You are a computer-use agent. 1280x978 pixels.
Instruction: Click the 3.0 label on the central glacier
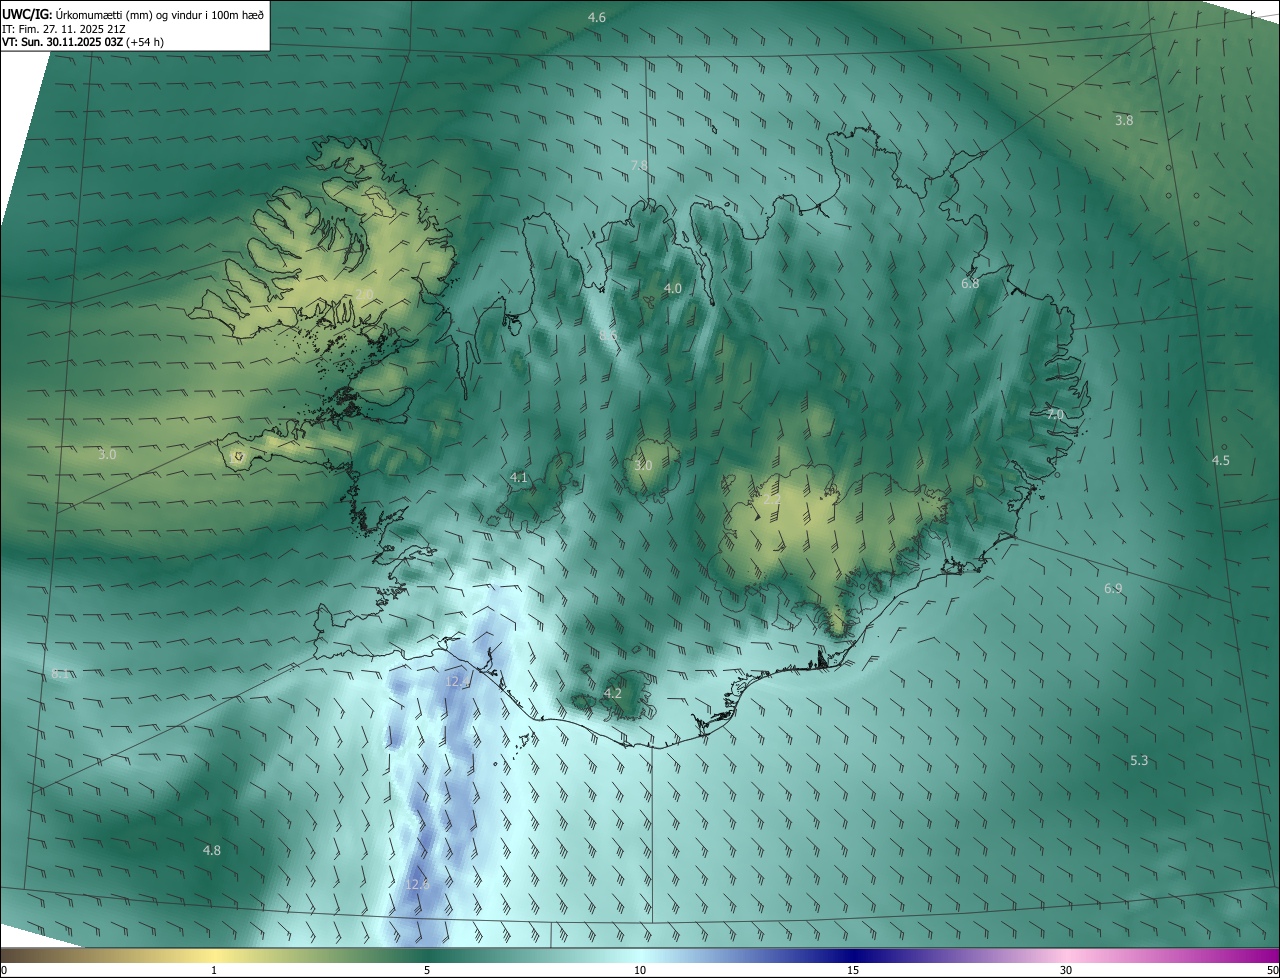643,466
